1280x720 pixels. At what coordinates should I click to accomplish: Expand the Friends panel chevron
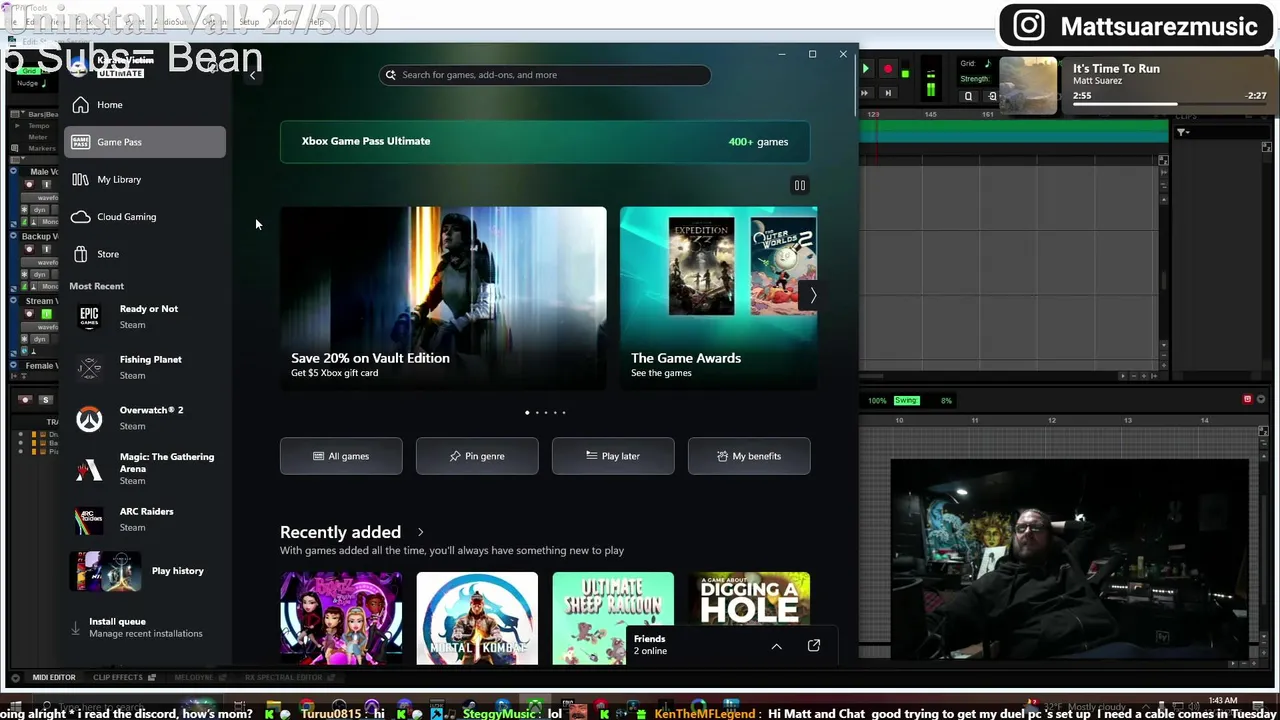click(776, 646)
